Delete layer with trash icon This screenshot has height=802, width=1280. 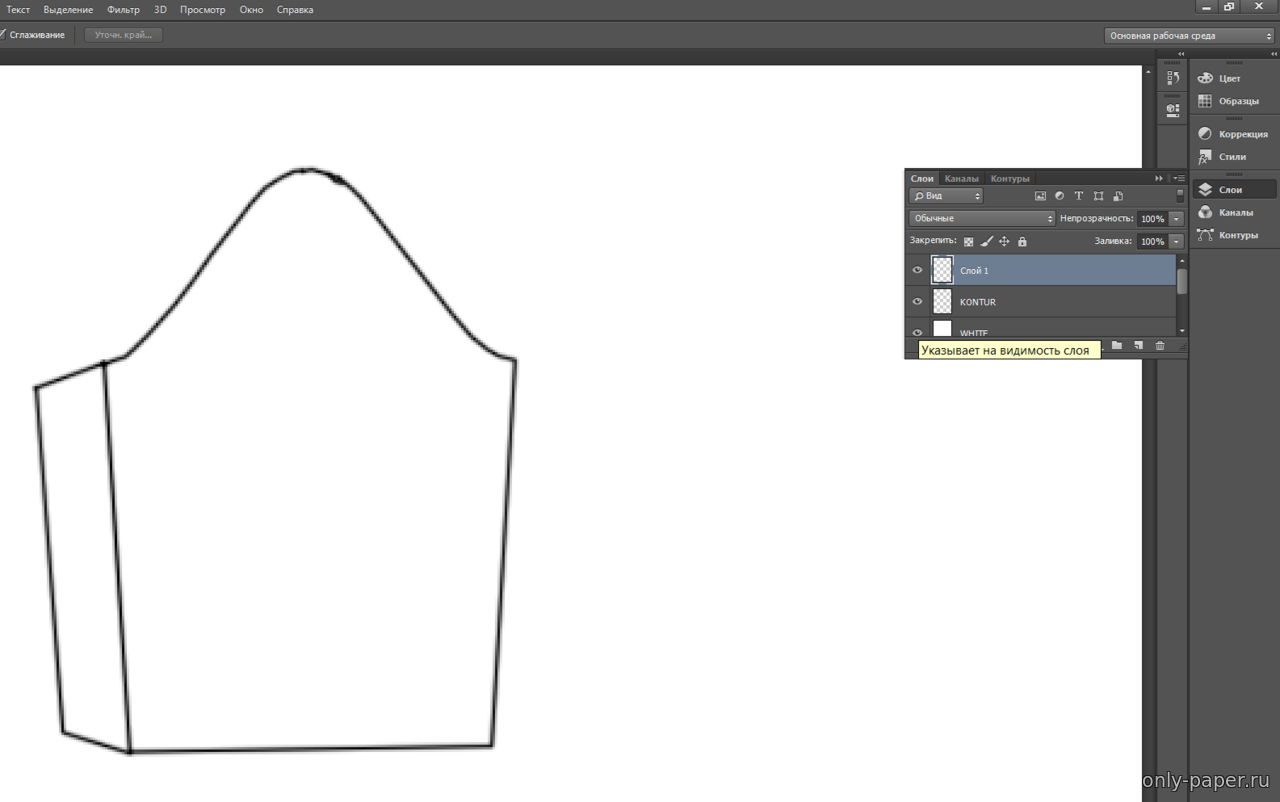(x=1160, y=346)
